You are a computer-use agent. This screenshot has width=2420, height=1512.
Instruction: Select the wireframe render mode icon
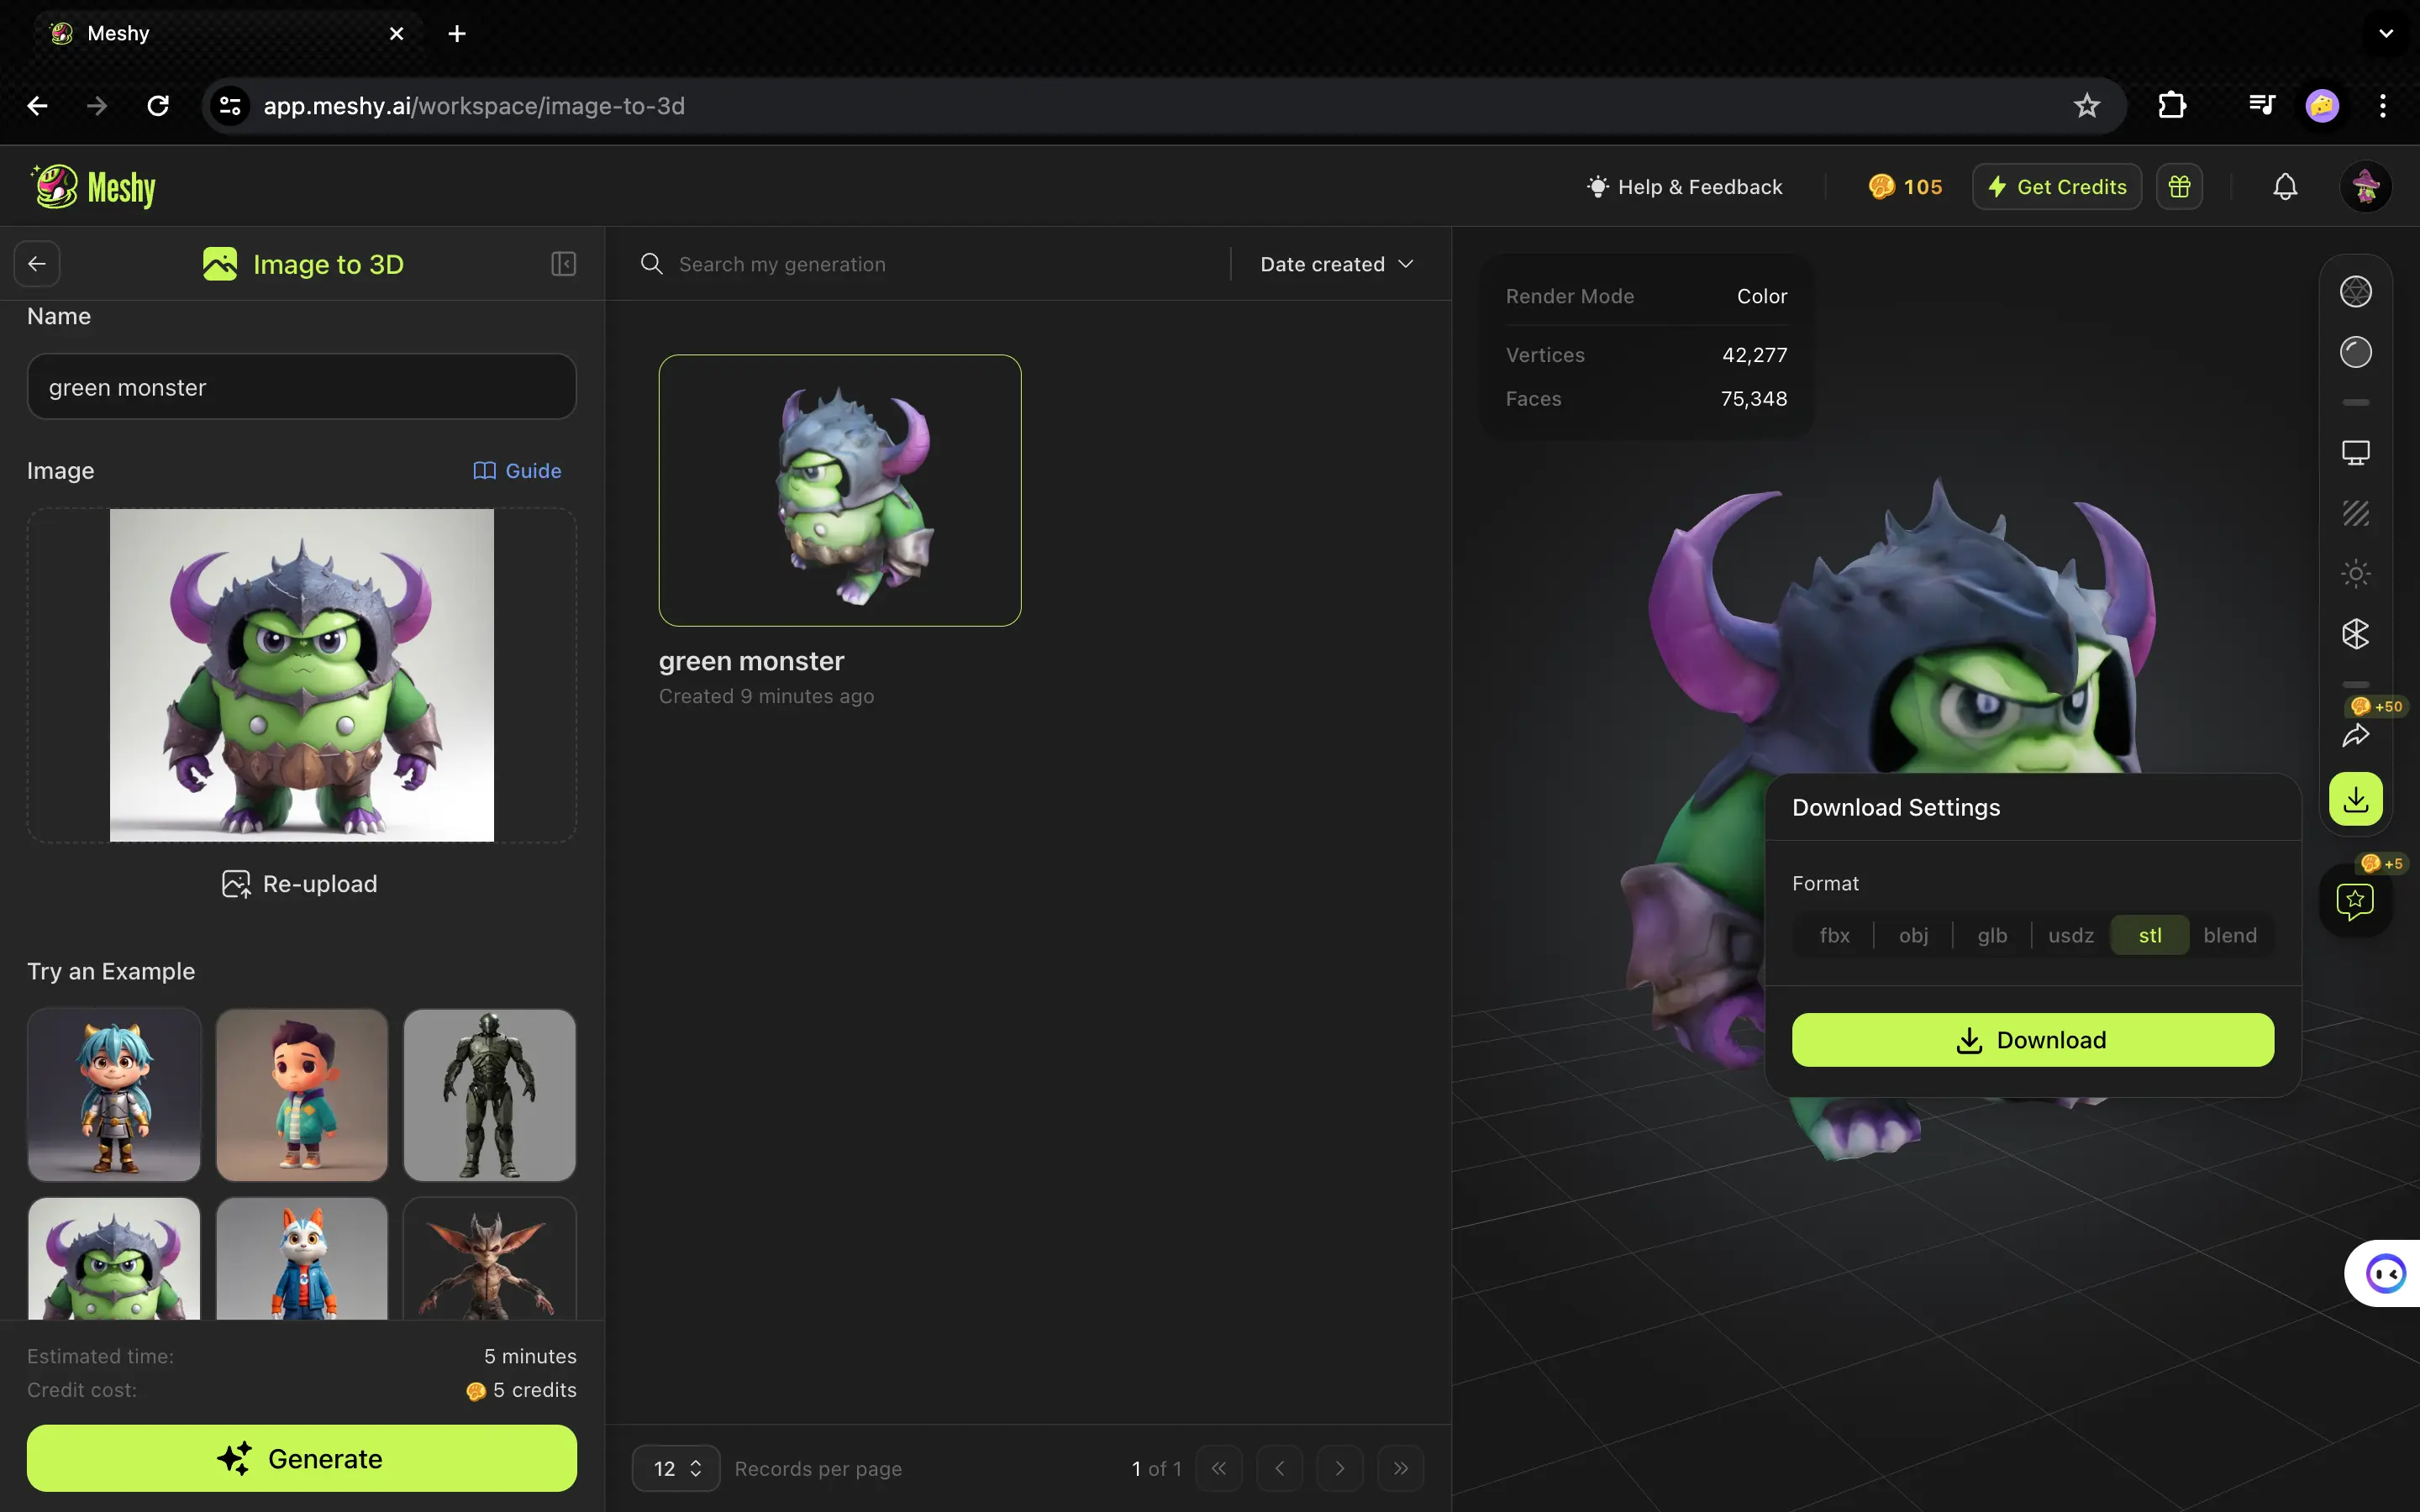point(2355,290)
